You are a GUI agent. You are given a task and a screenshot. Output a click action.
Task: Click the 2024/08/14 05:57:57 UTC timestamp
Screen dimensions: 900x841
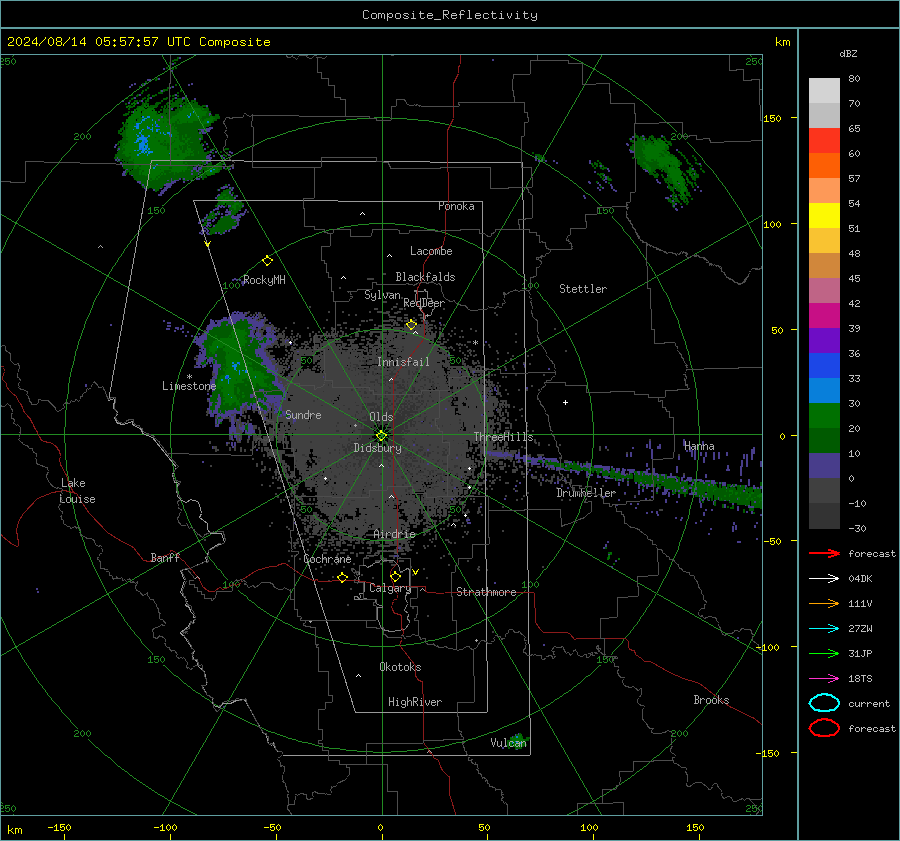(98, 42)
